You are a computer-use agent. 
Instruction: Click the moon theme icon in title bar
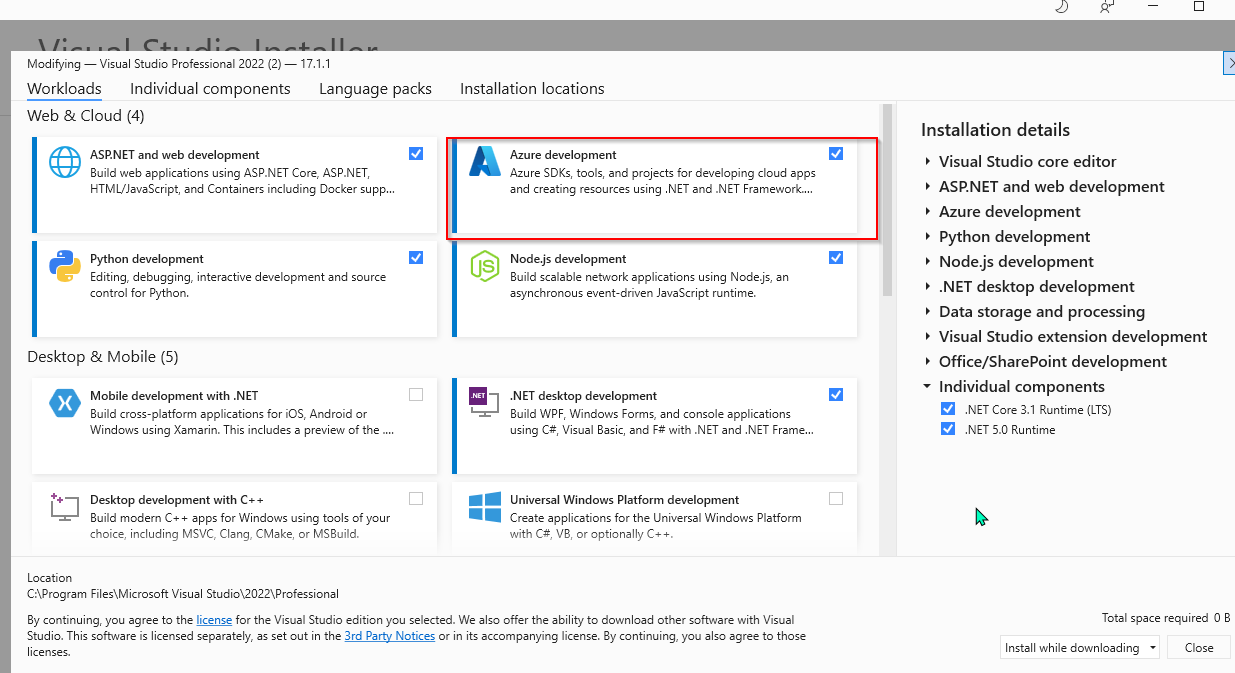(x=1061, y=6)
